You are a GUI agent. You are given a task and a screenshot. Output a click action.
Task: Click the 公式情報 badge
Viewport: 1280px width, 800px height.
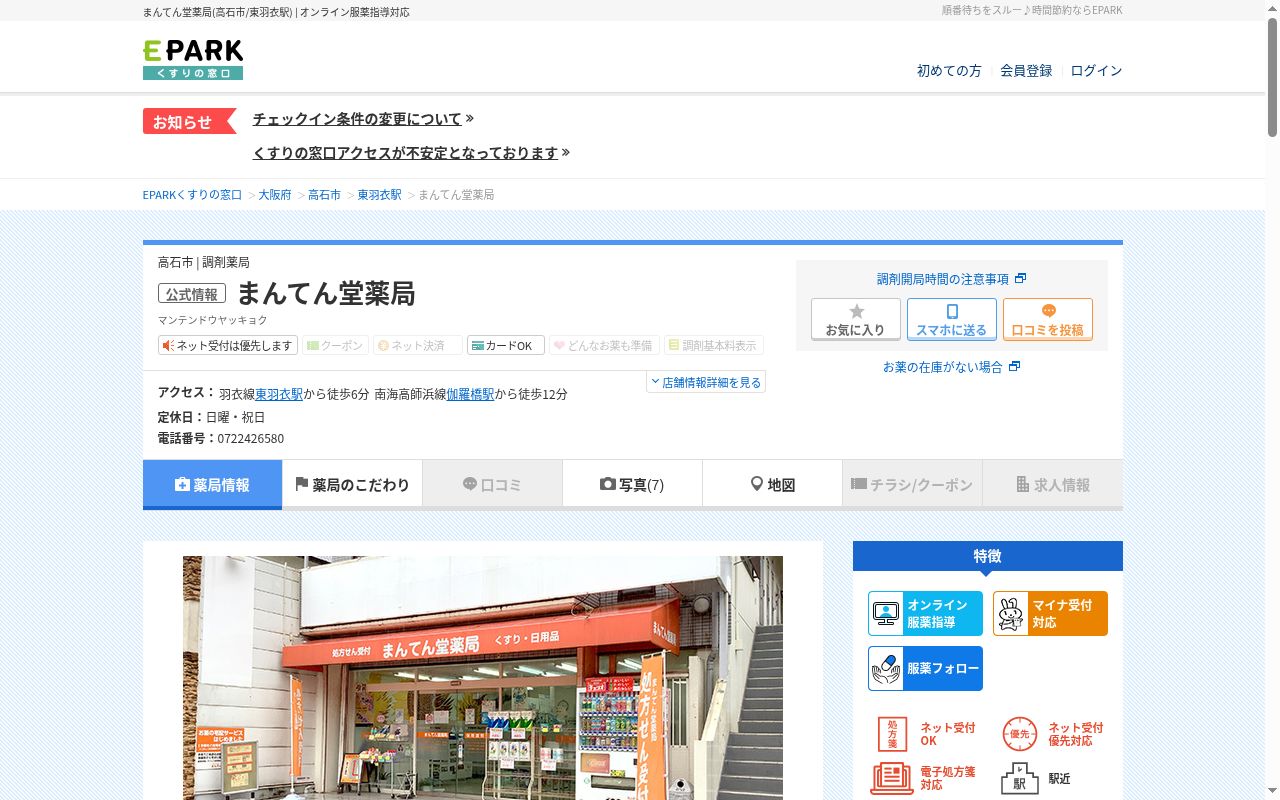(x=192, y=294)
